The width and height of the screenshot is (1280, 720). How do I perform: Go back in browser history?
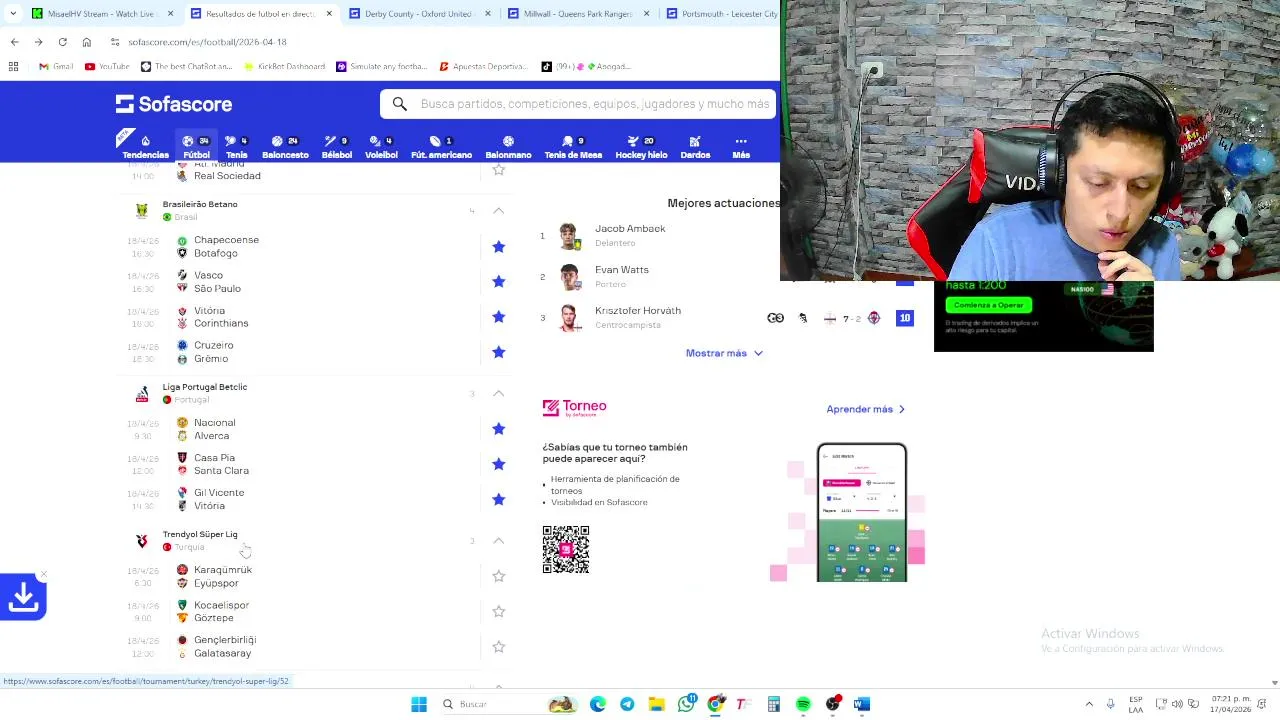click(14, 42)
